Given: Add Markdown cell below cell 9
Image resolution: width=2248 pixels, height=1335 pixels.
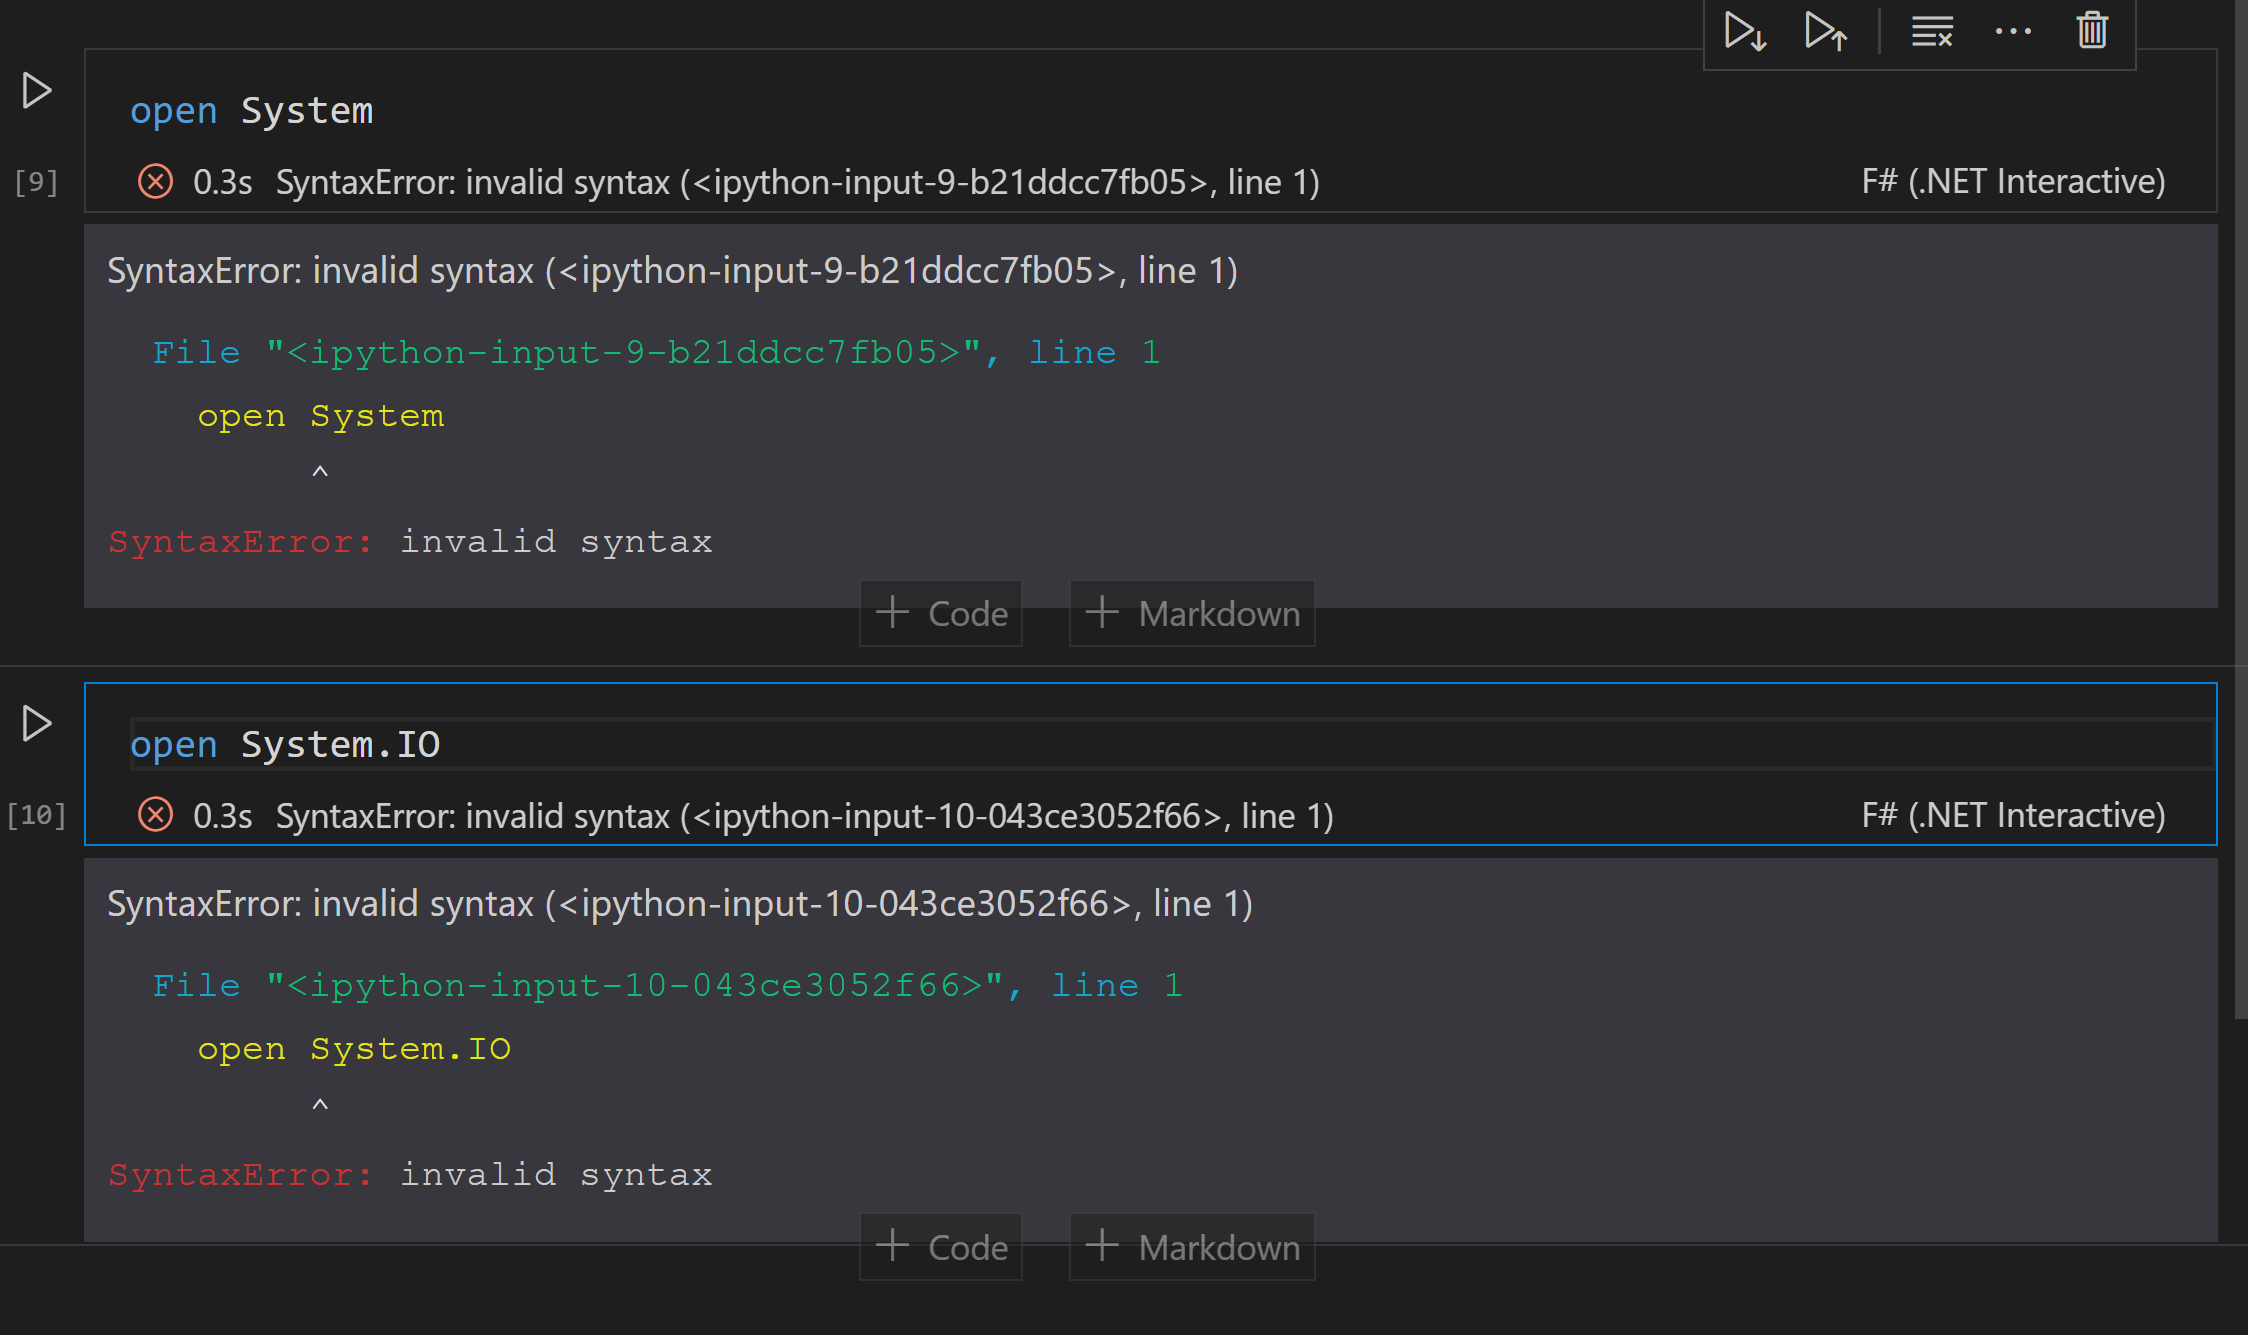Looking at the screenshot, I should 1192,613.
